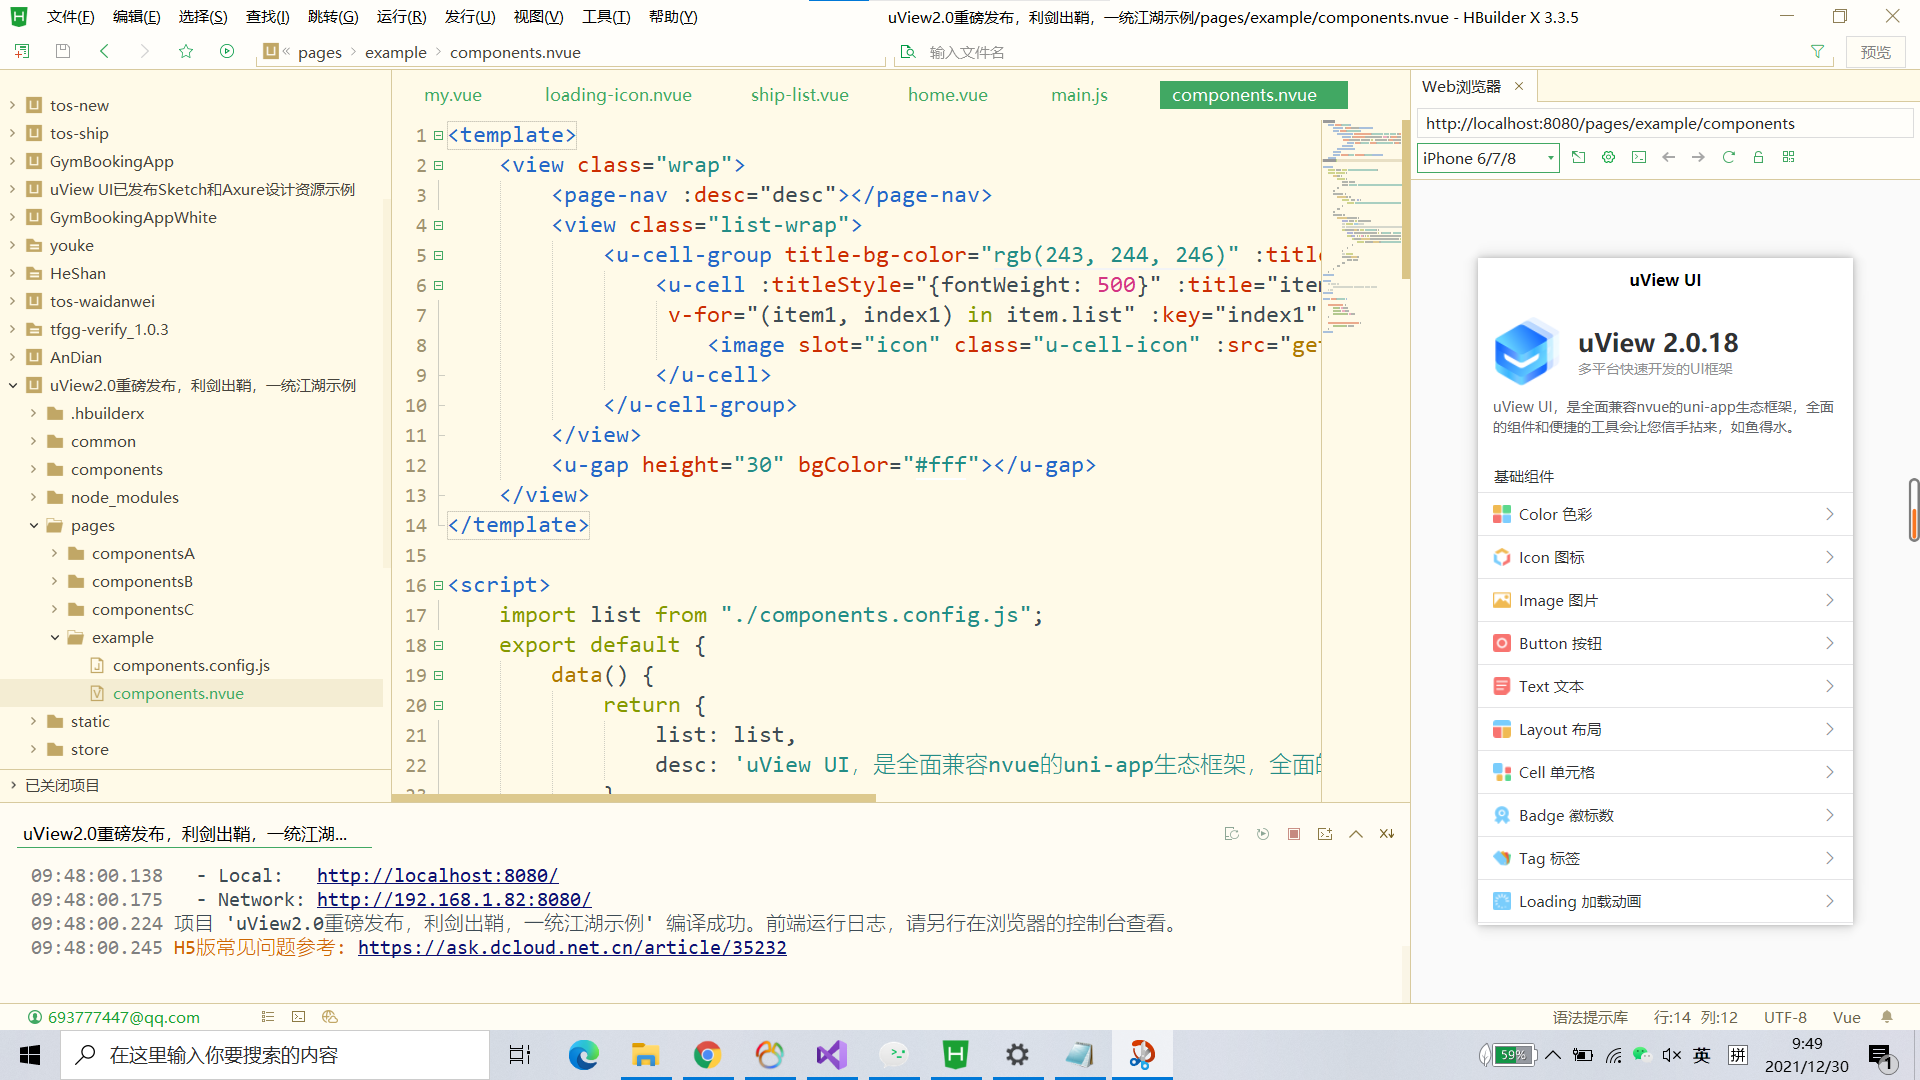
Task: Click the 预览 preview button
Action: (x=1875, y=52)
